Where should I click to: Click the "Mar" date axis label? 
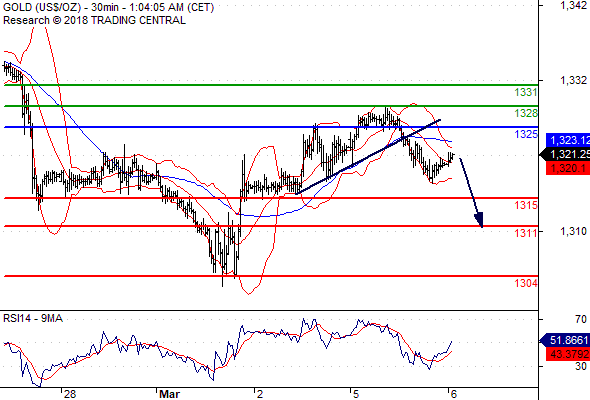169,394
